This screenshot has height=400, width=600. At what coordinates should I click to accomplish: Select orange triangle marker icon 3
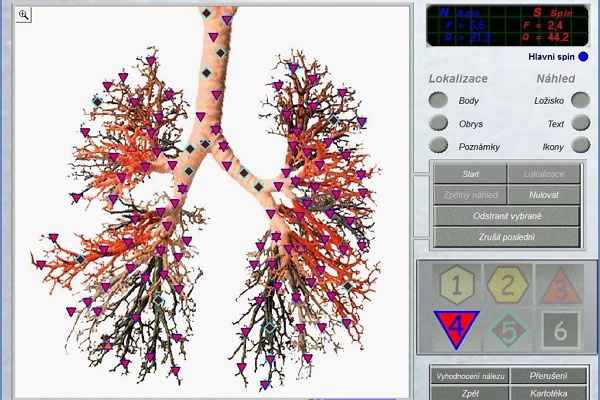click(x=560, y=286)
